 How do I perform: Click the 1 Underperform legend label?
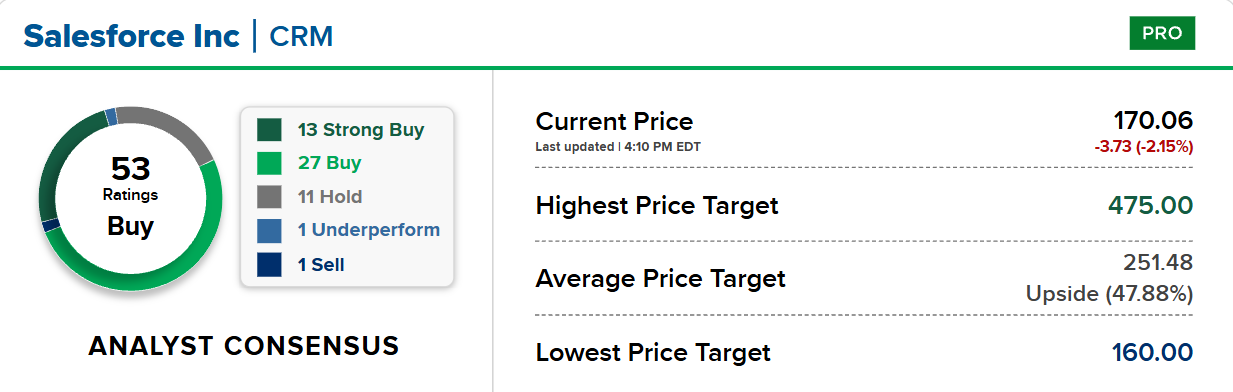(x=368, y=231)
